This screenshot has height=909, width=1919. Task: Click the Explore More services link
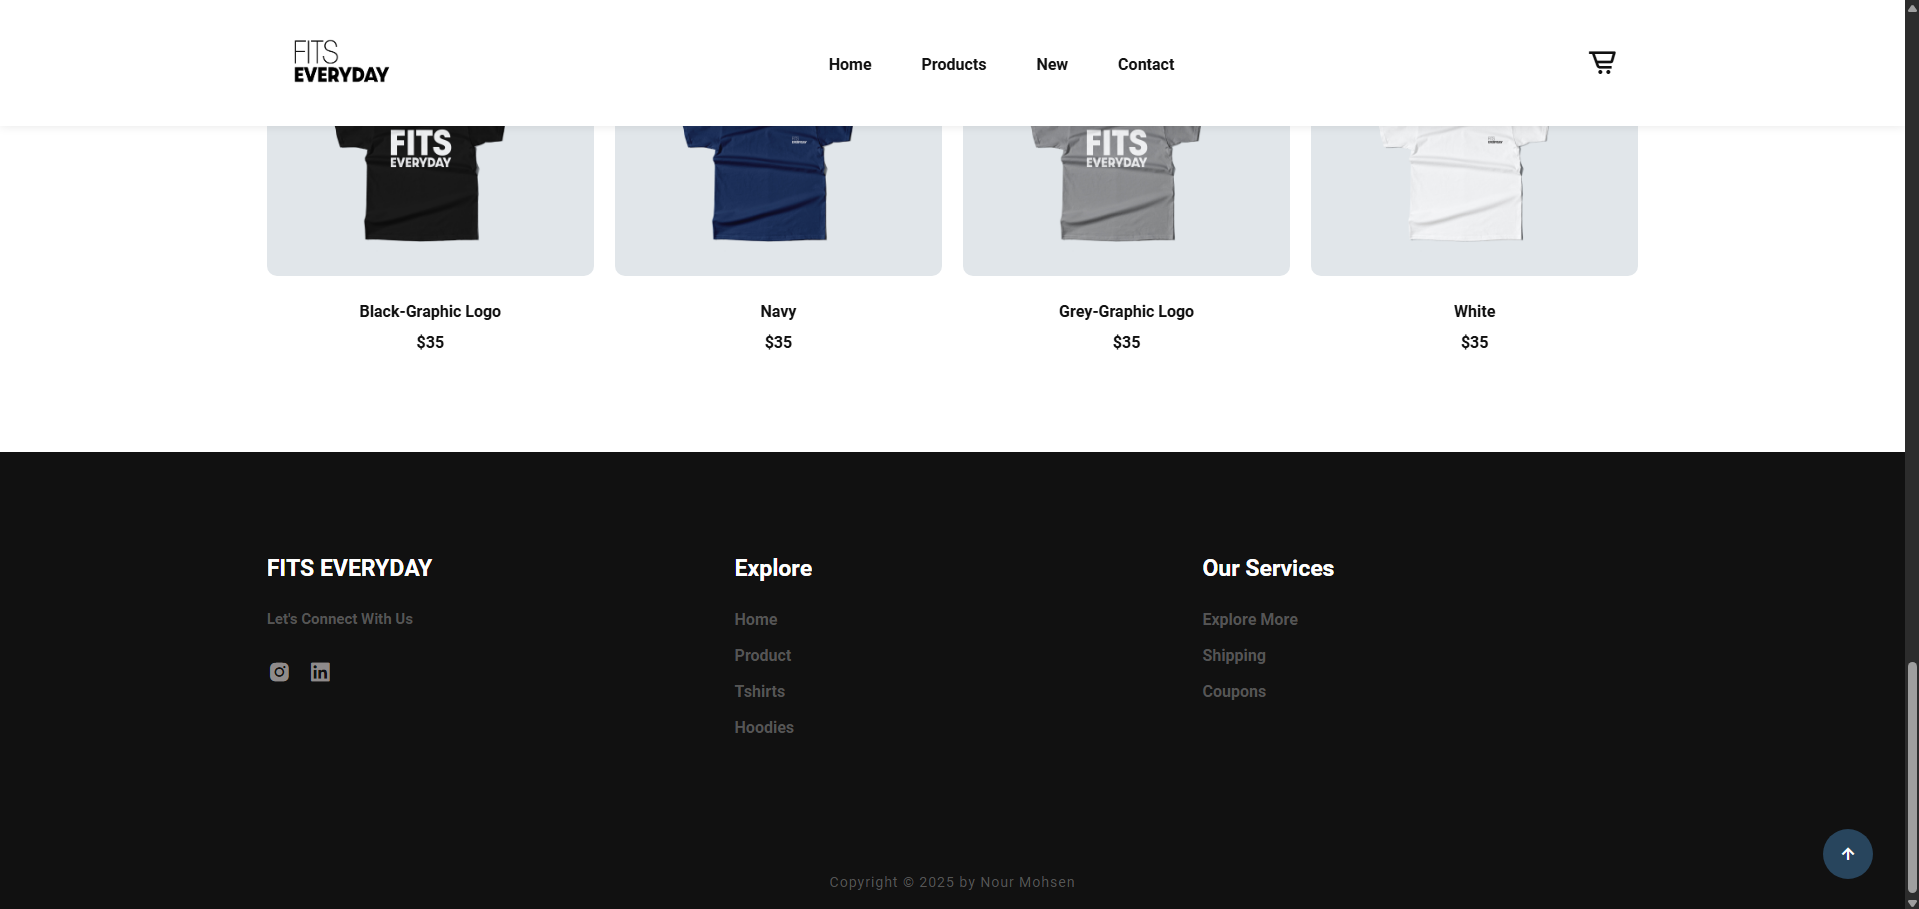(1250, 620)
